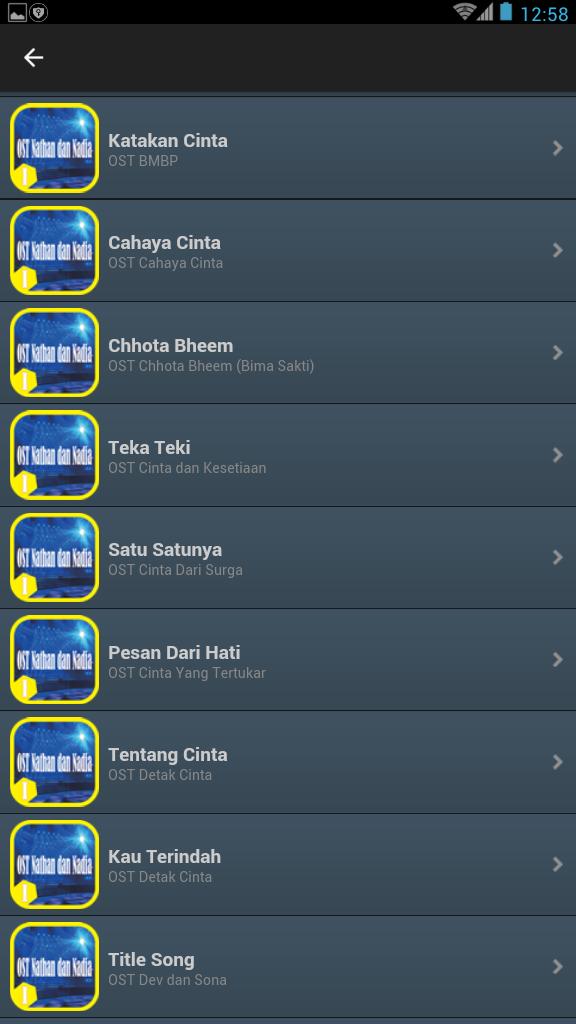The height and width of the screenshot is (1024, 576).
Task: Select the Kau Terindah list entry
Action: coord(288,865)
